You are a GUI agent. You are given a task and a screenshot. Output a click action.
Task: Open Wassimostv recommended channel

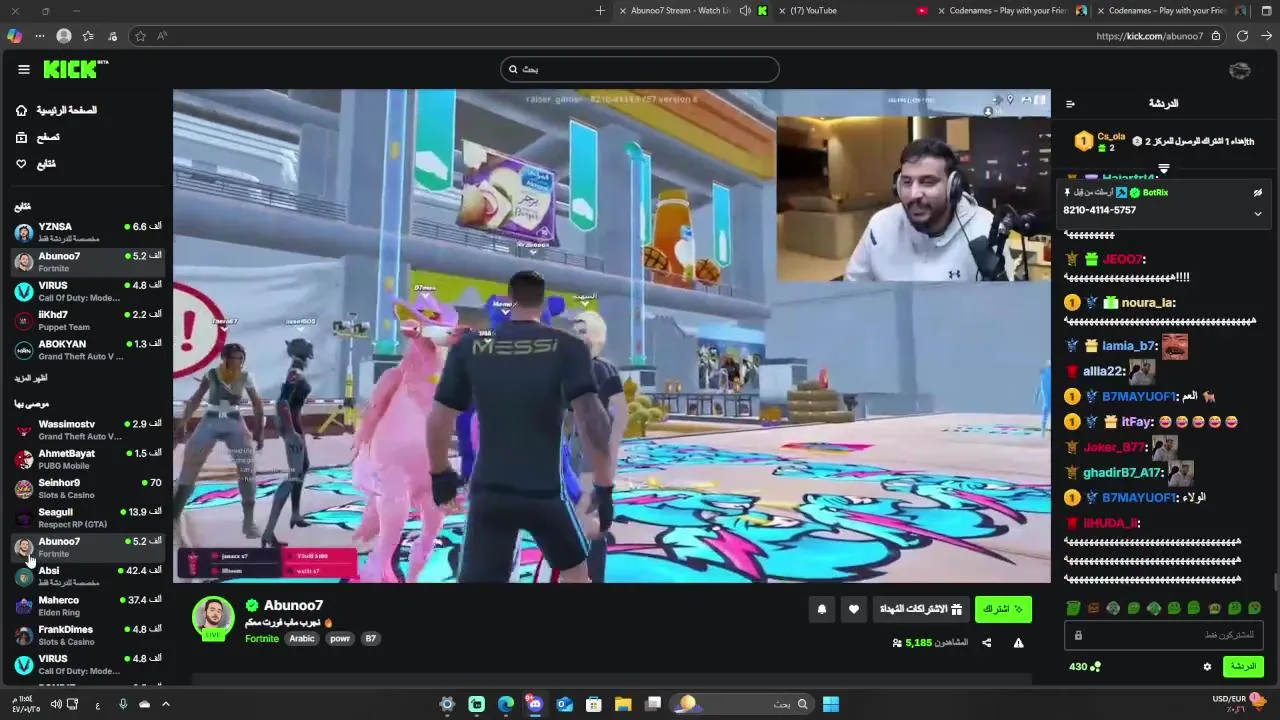tap(88, 430)
